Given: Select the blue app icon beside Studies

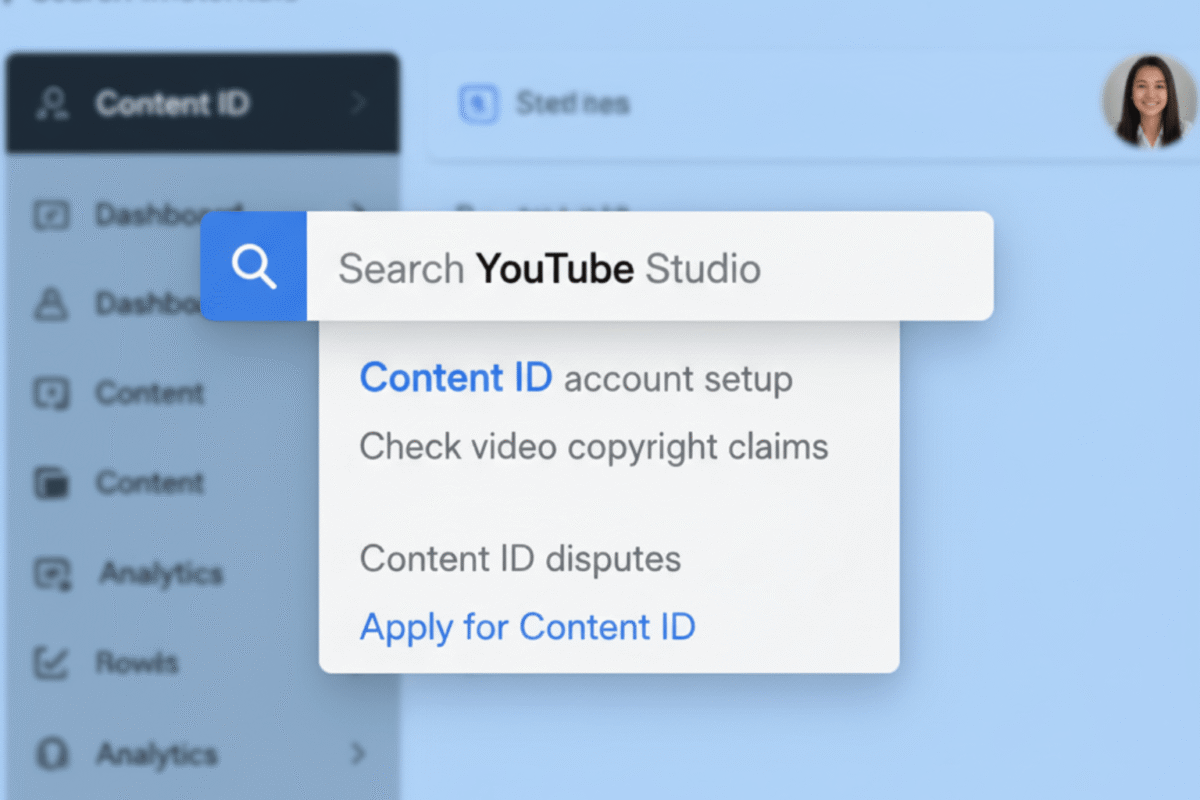Looking at the screenshot, I should tap(480, 103).
